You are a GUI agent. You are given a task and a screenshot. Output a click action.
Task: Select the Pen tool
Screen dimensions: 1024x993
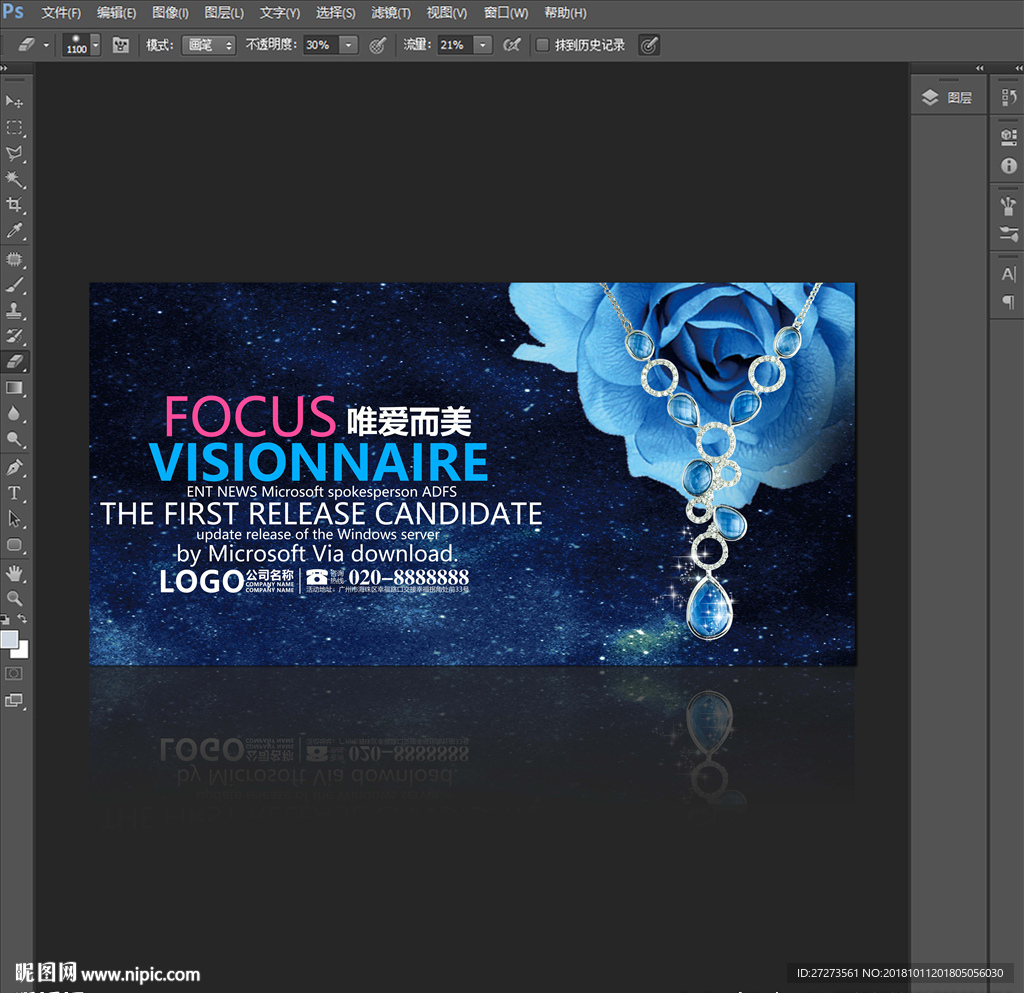(x=14, y=467)
